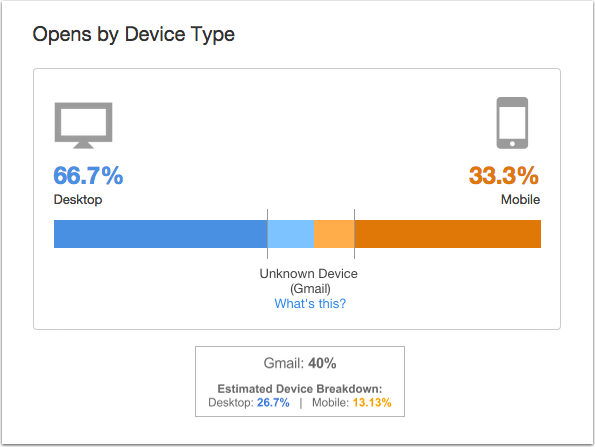Viewport: 595px width, 447px height.
Task: Select the light blue Gmail desktop segment
Action: tap(291, 234)
